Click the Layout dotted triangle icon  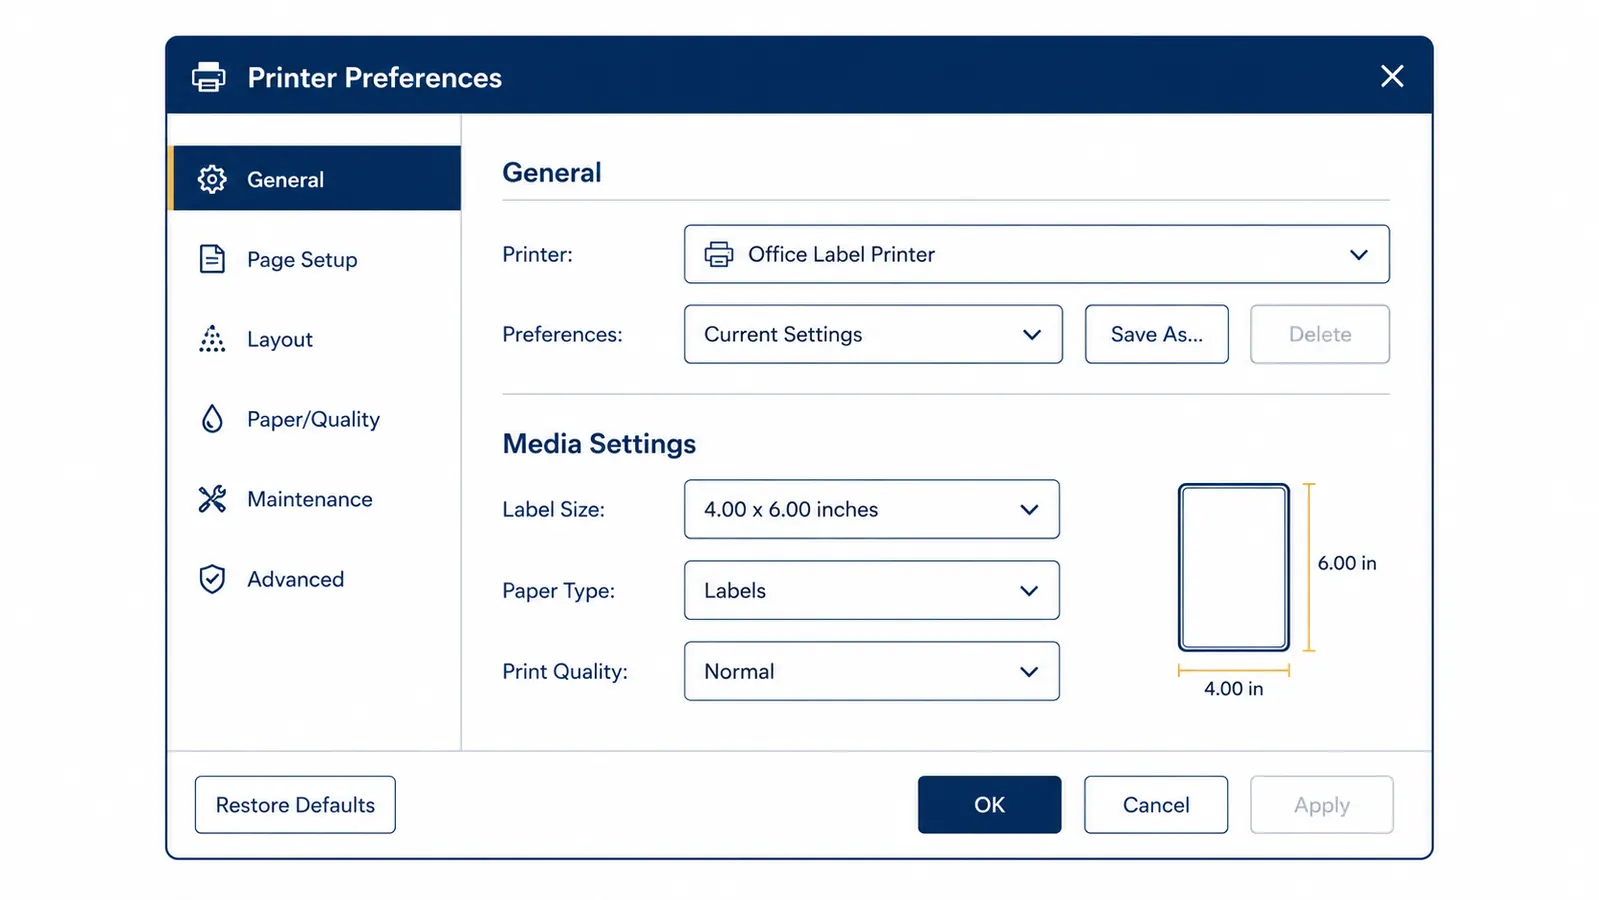212,339
